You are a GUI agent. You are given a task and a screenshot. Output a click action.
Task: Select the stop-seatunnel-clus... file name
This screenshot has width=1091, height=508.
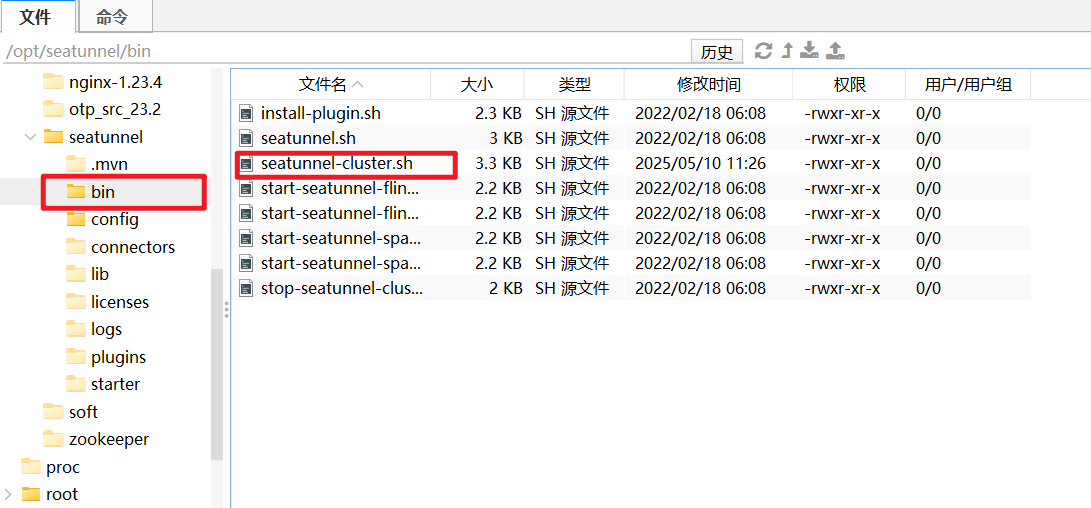tap(342, 288)
